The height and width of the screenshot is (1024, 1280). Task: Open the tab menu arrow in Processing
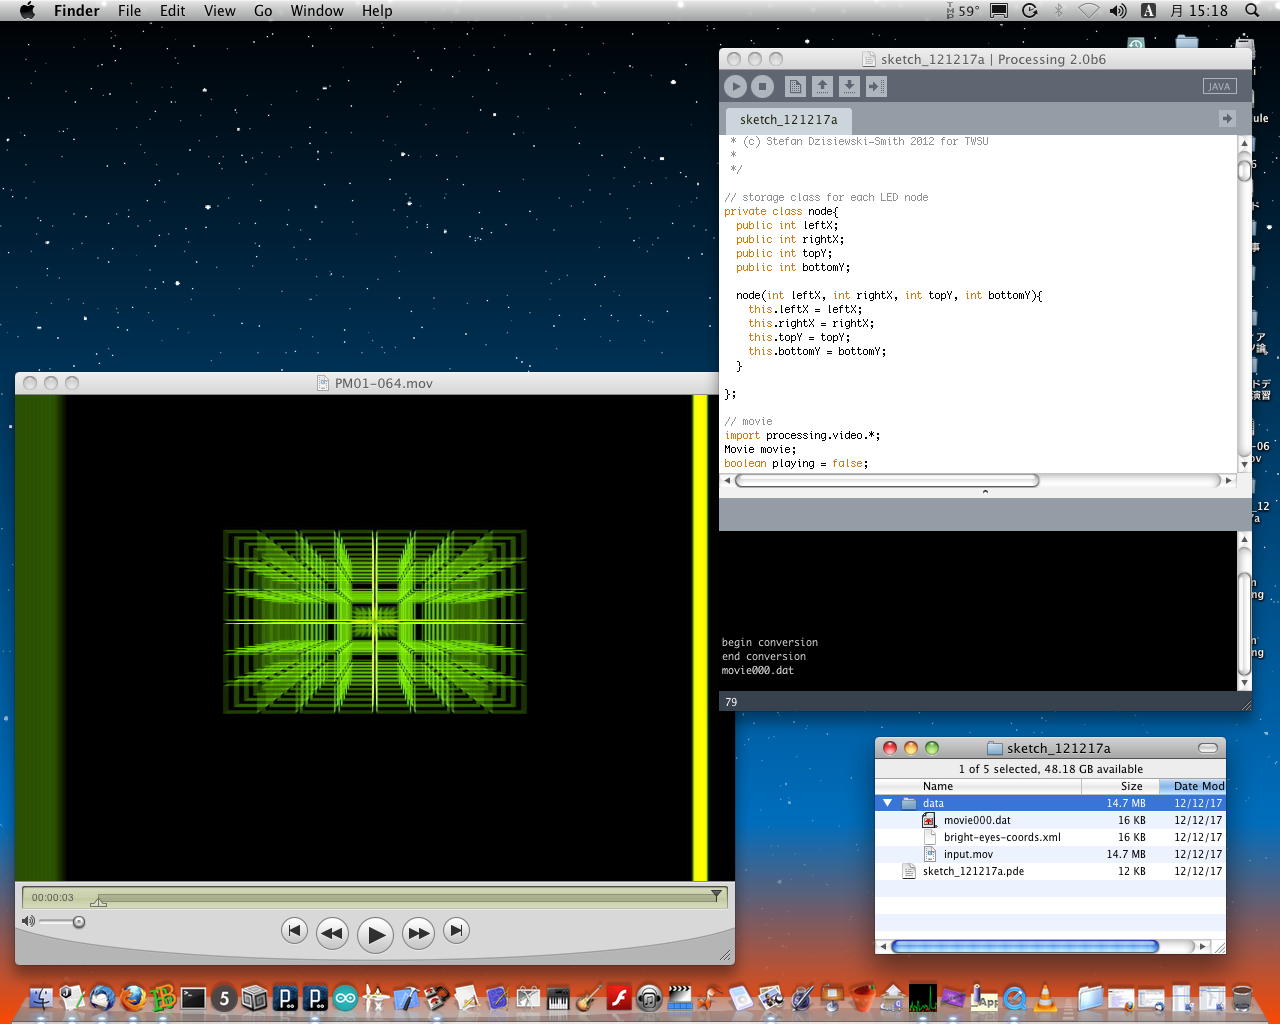coord(1227,119)
